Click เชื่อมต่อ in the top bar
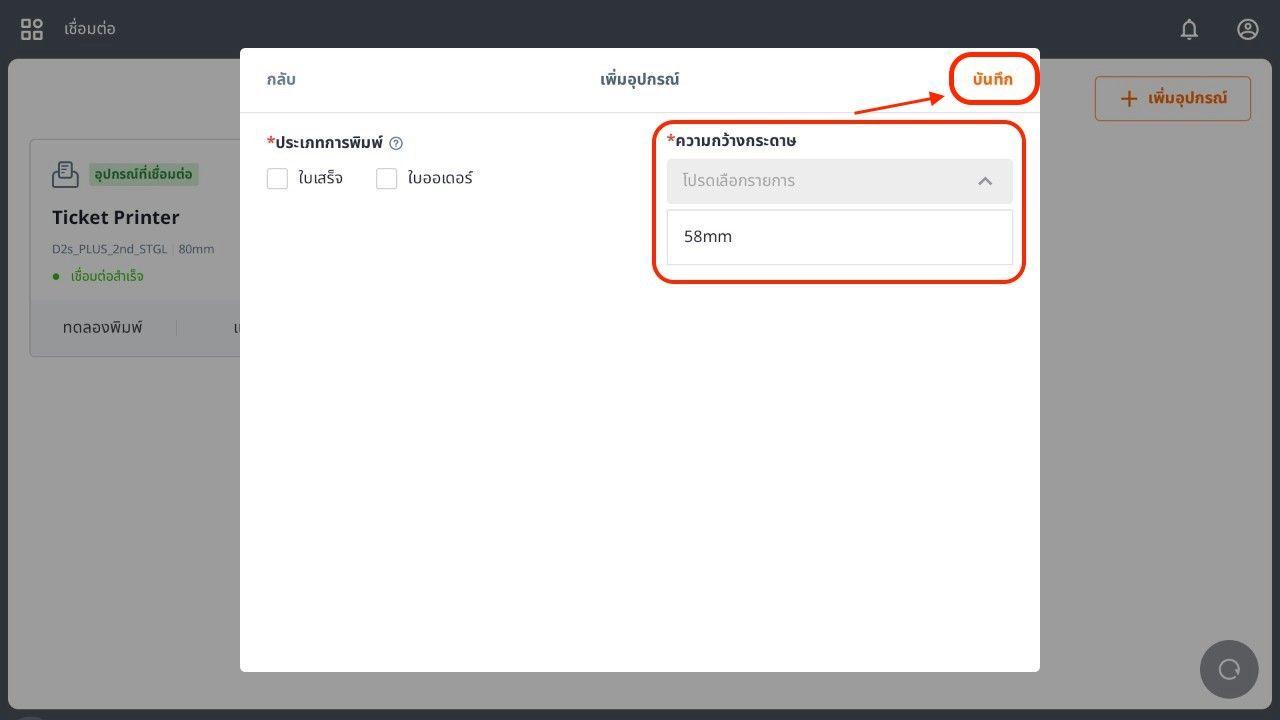This screenshot has height=720, width=1280. click(x=90, y=29)
